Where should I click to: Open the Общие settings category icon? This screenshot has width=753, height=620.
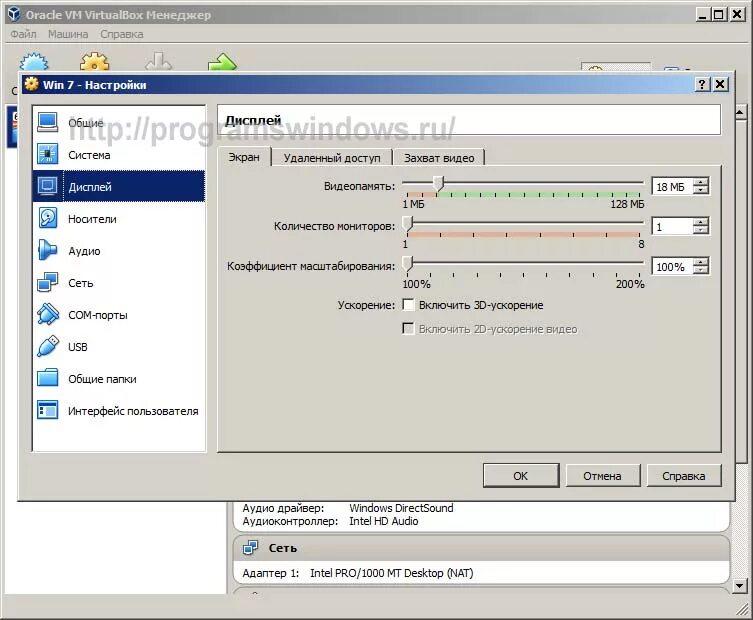coord(48,122)
